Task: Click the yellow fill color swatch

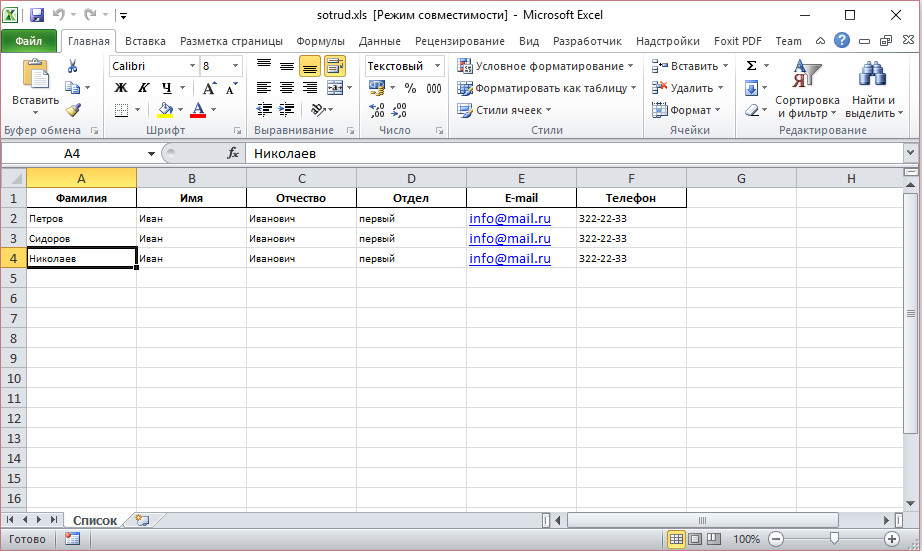Action: [166, 110]
